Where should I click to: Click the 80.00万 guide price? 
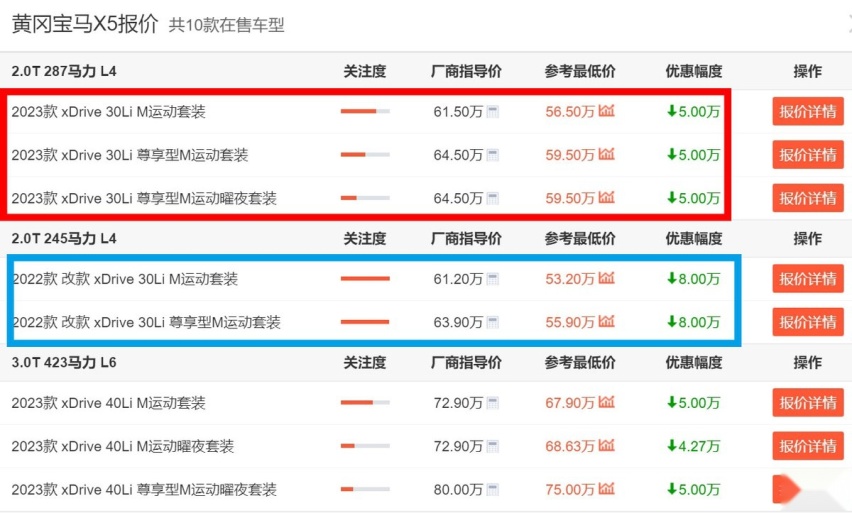click(458, 490)
